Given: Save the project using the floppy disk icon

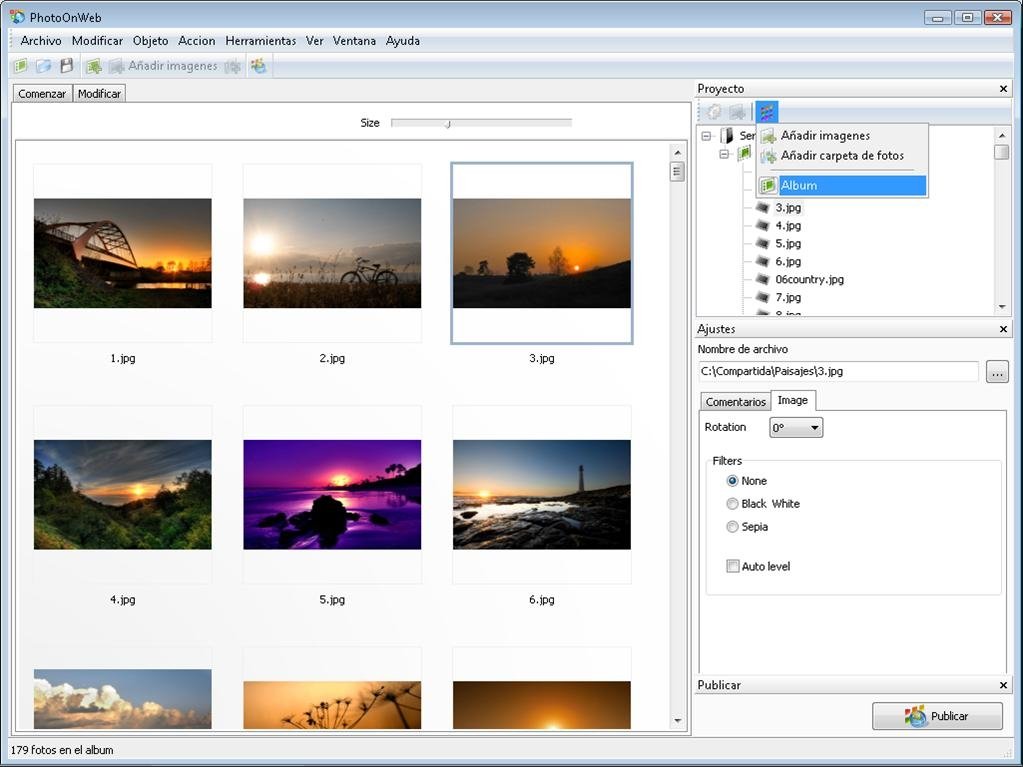Looking at the screenshot, I should 67,66.
